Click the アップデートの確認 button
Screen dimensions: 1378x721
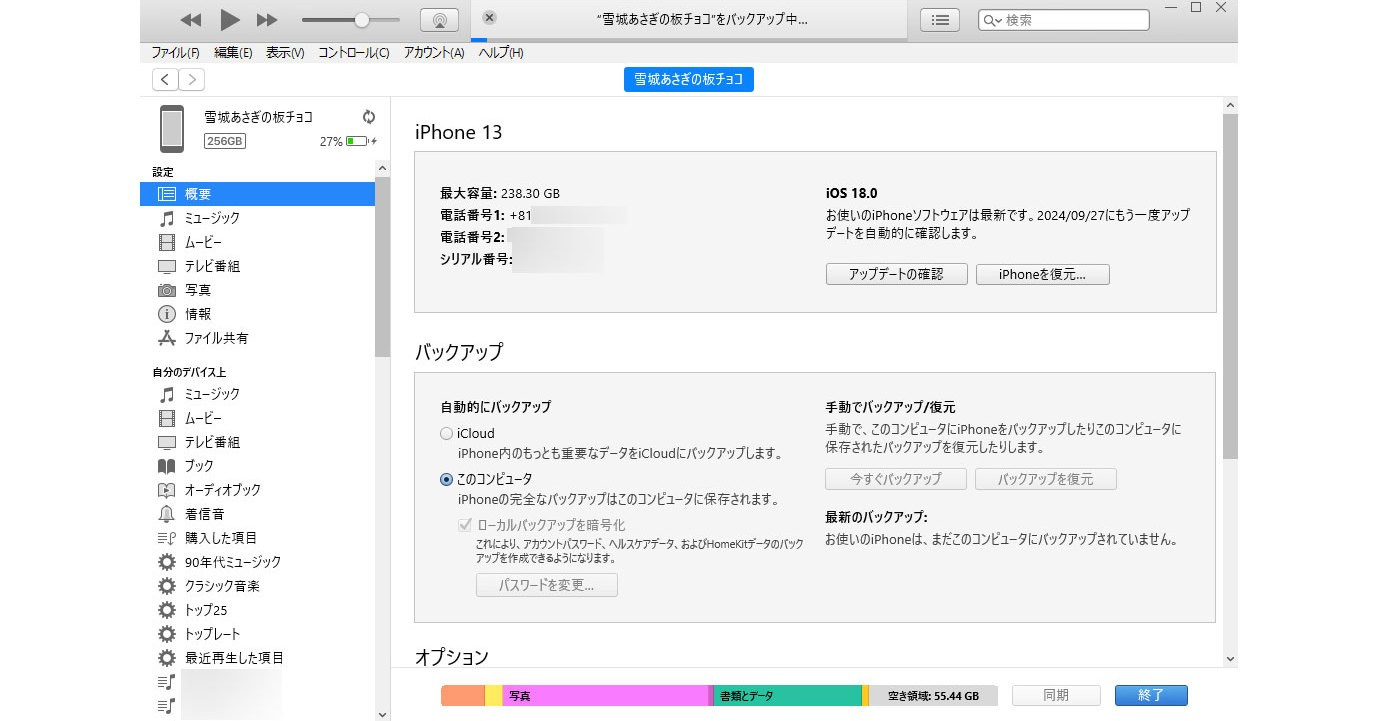tap(896, 273)
